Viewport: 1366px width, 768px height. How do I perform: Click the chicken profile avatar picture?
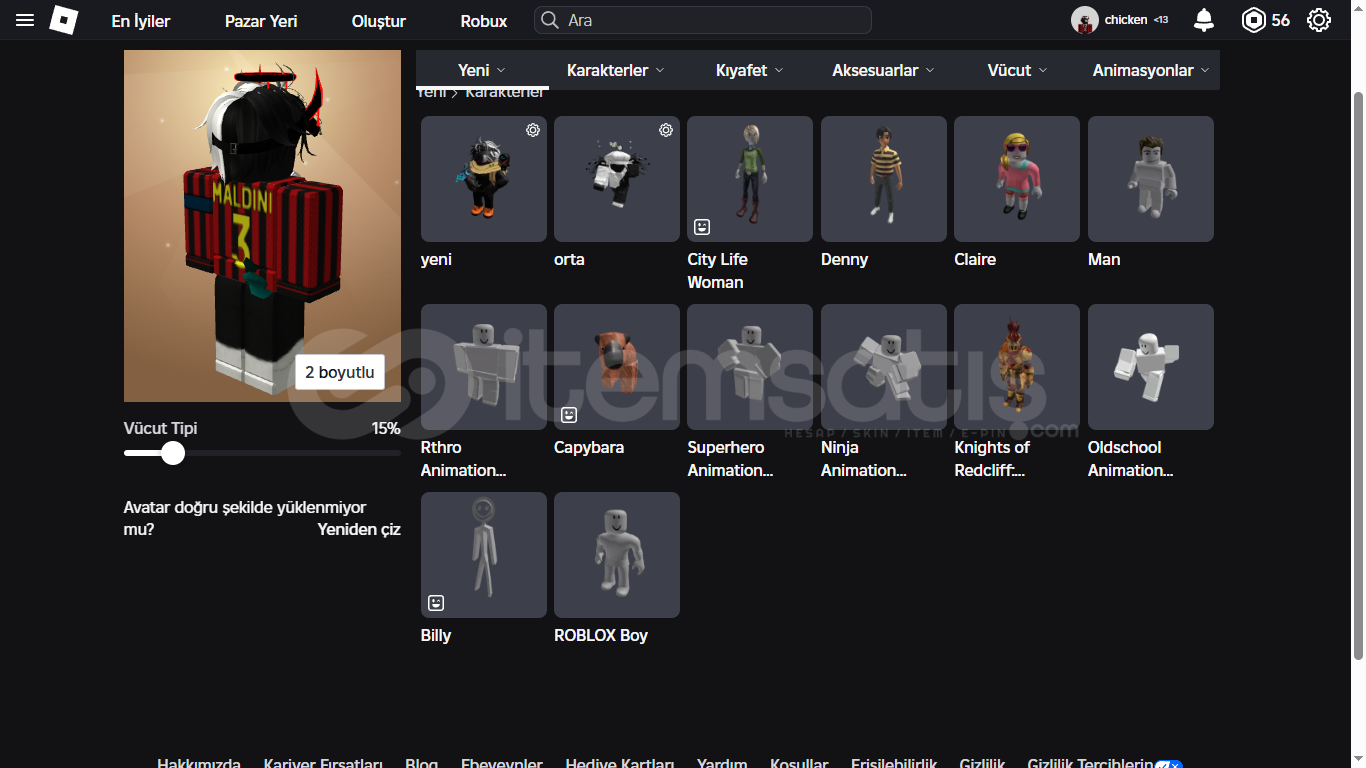(x=1084, y=20)
